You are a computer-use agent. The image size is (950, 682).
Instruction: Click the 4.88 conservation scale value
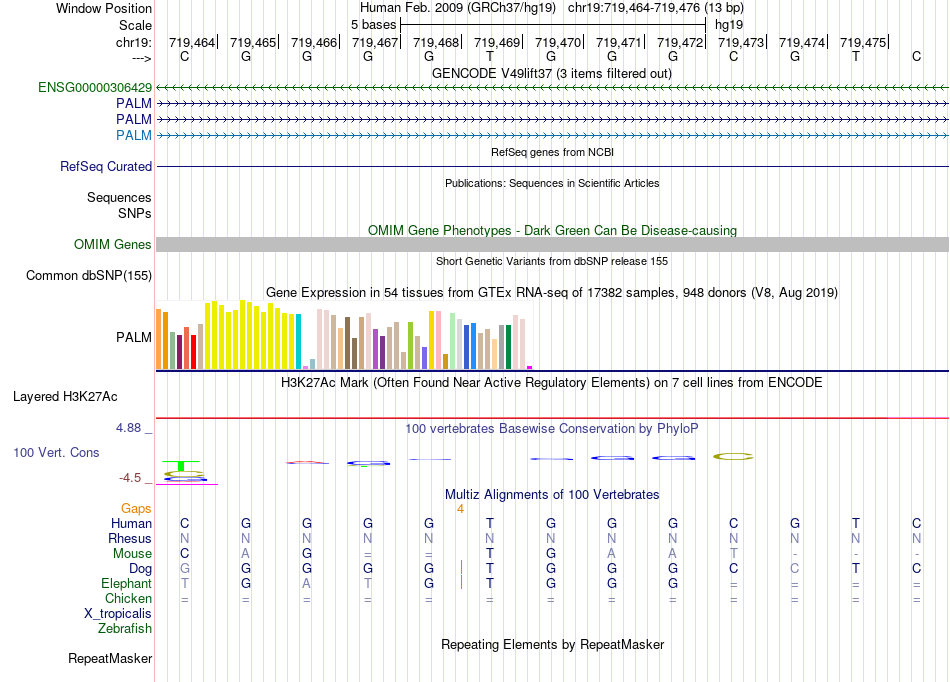(x=128, y=428)
